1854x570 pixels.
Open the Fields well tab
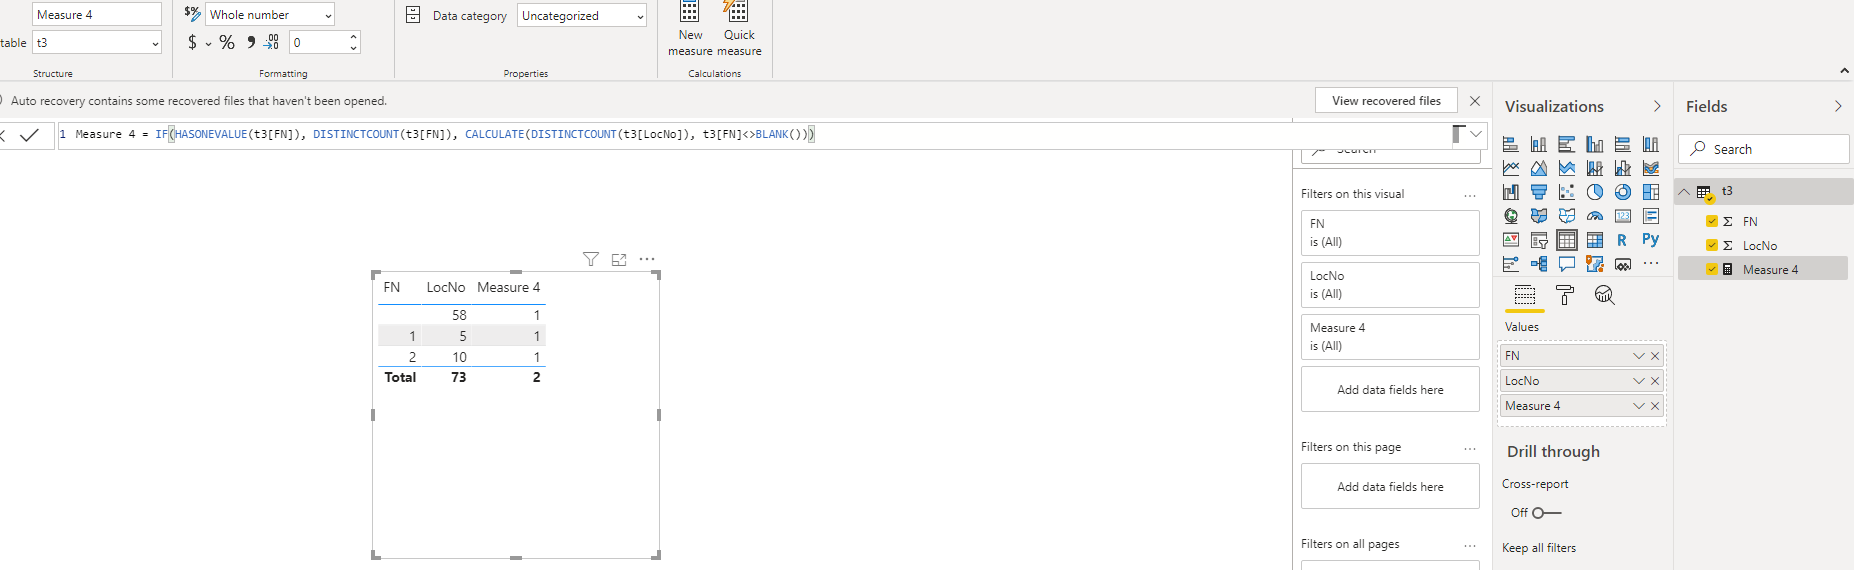(x=1525, y=295)
